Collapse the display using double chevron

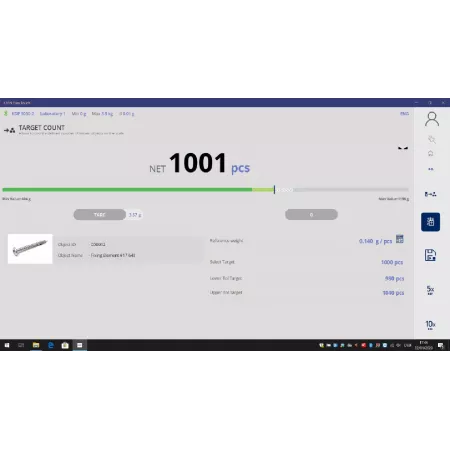pos(403,148)
